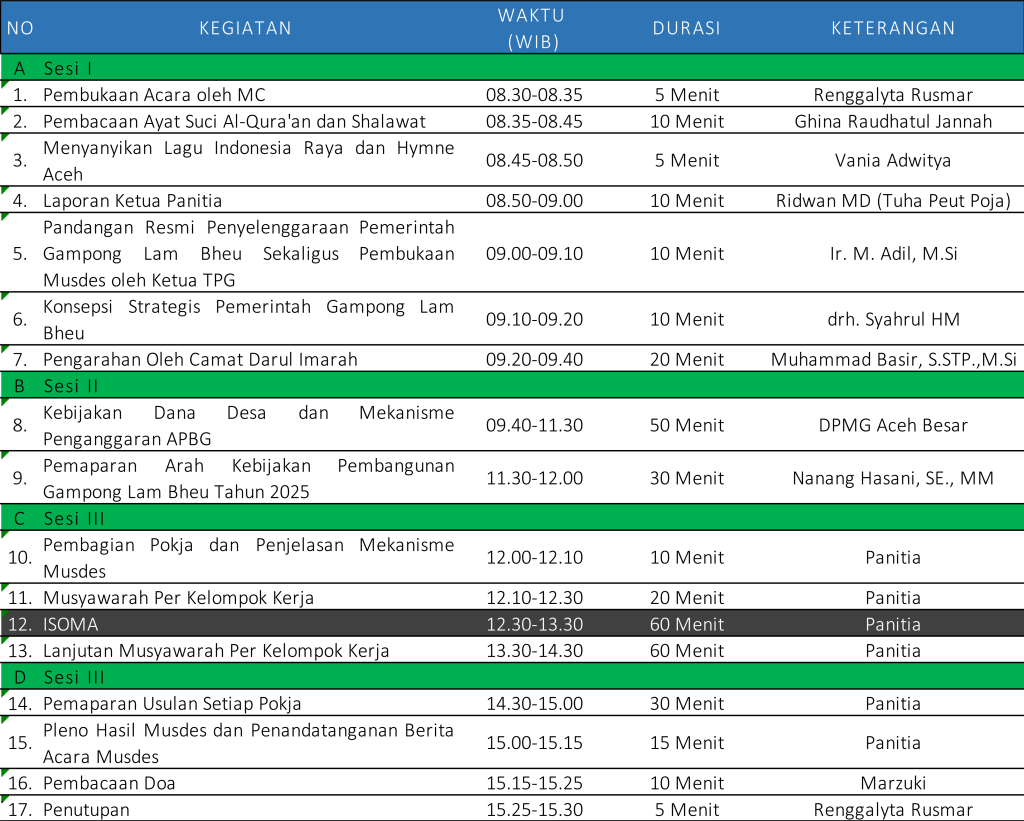Select the time cell 08.45-08.50
The image size is (1024, 821).
click(534, 161)
